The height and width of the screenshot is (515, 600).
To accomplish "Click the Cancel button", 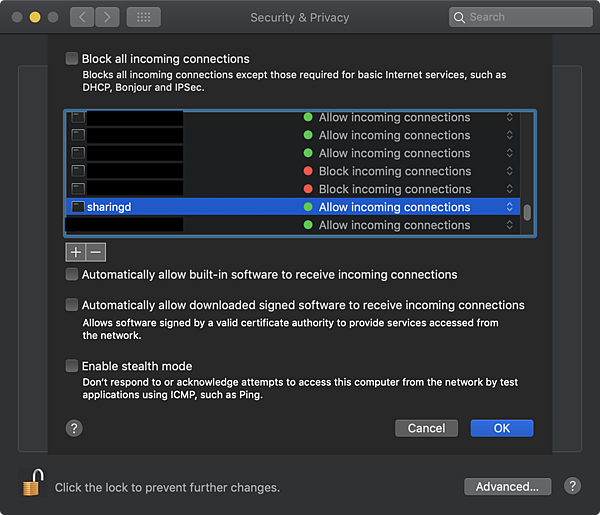I will (426, 428).
